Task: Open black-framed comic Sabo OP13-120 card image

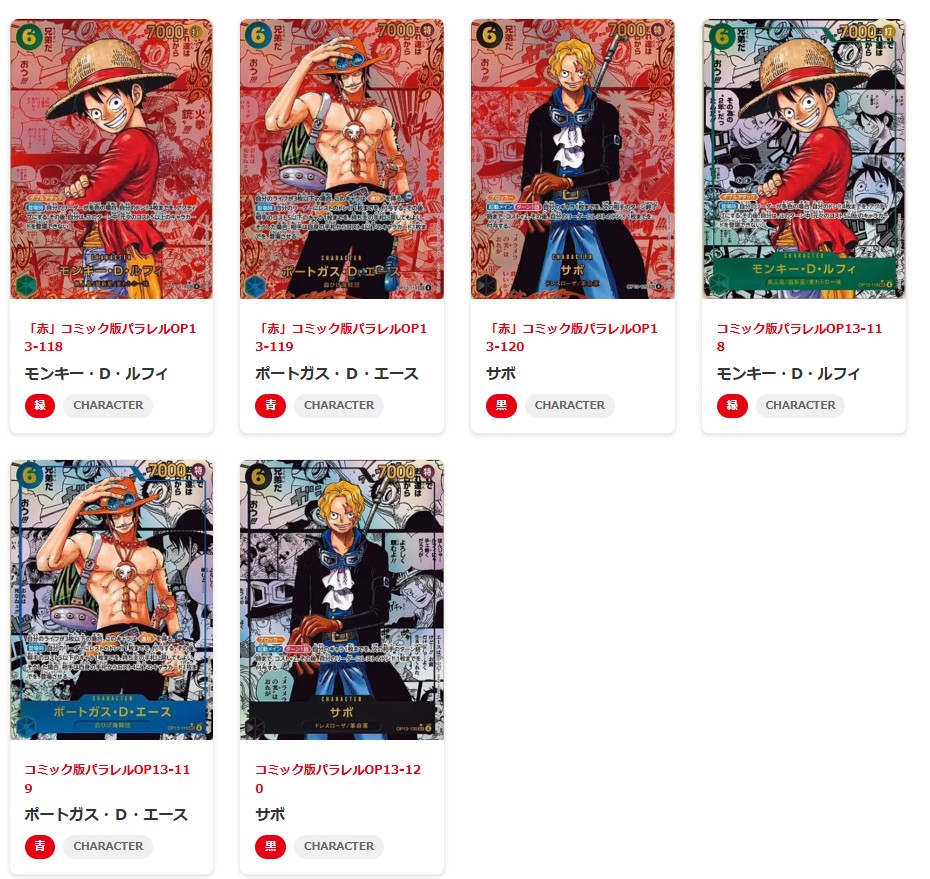Action: point(342,600)
